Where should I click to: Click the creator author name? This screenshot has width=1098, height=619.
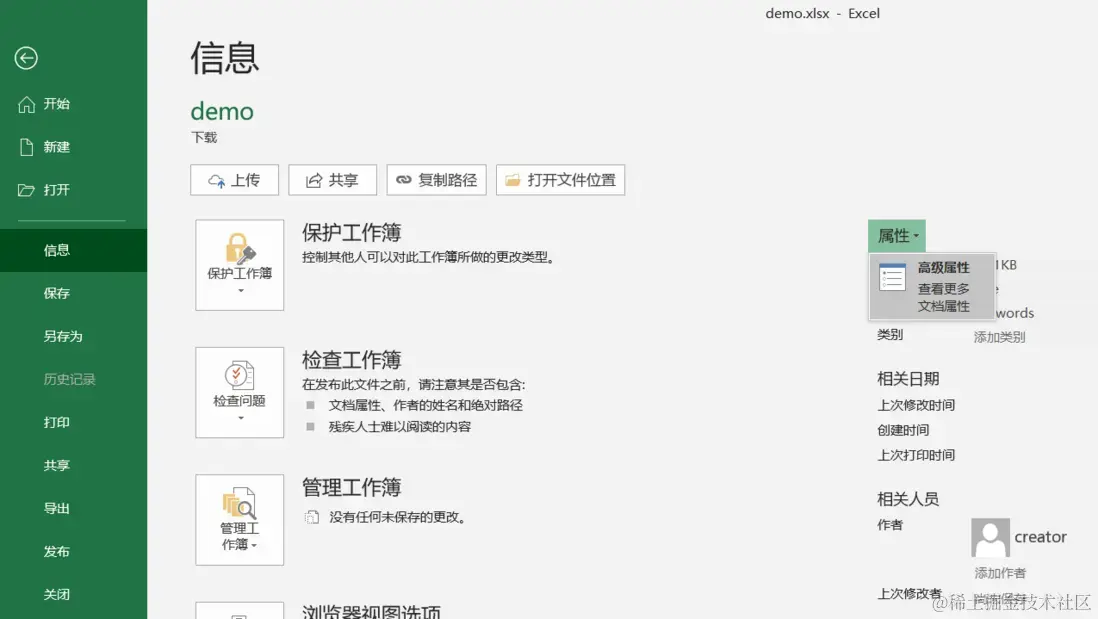pos(1041,537)
